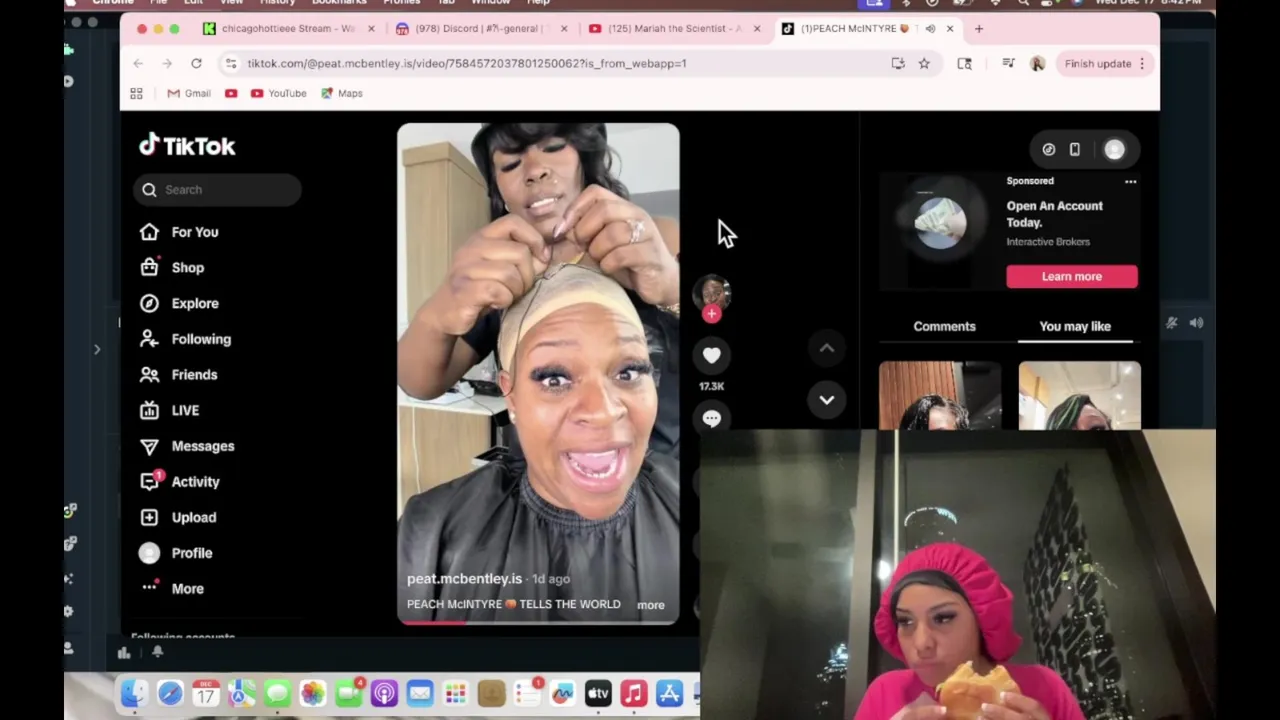Go to next video arrow
Image resolution: width=1280 pixels, height=720 pixels.
point(827,400)
